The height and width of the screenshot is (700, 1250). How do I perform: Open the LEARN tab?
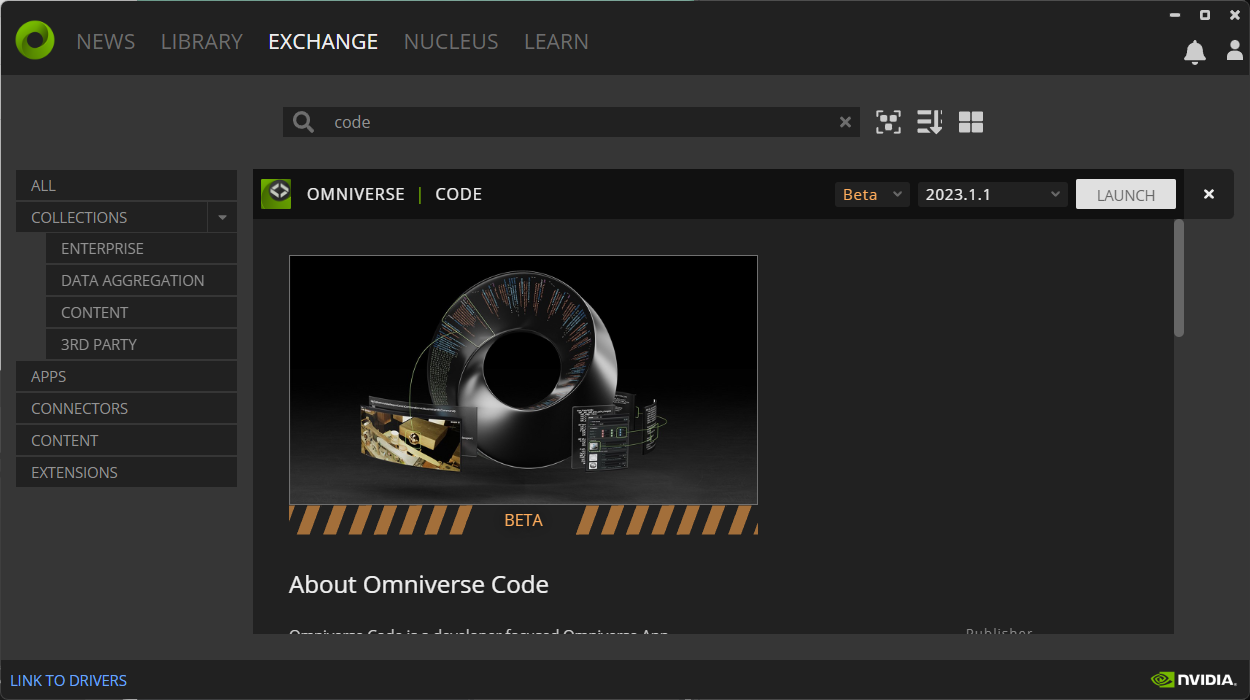click(556, 42)
